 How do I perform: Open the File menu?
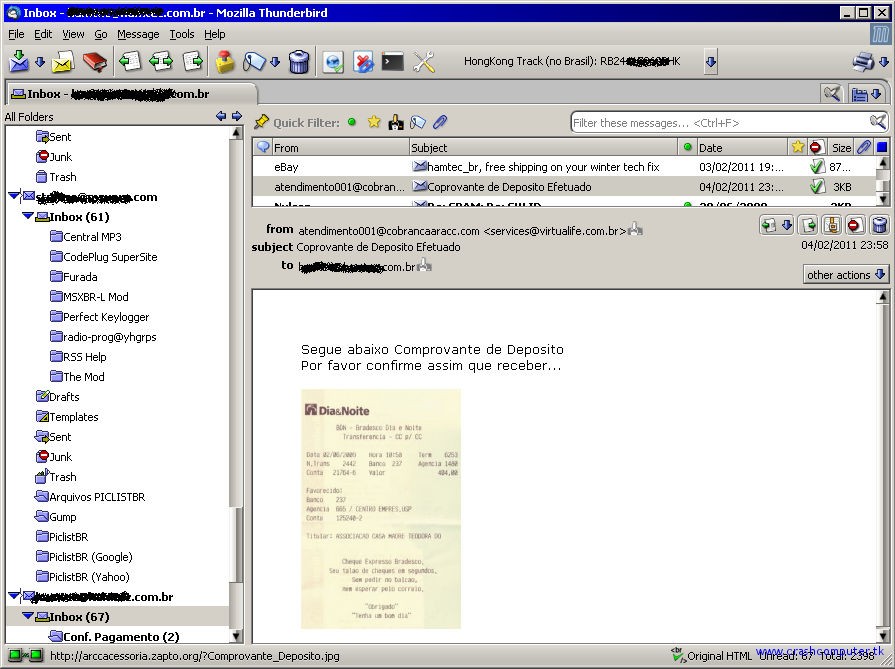16,34
